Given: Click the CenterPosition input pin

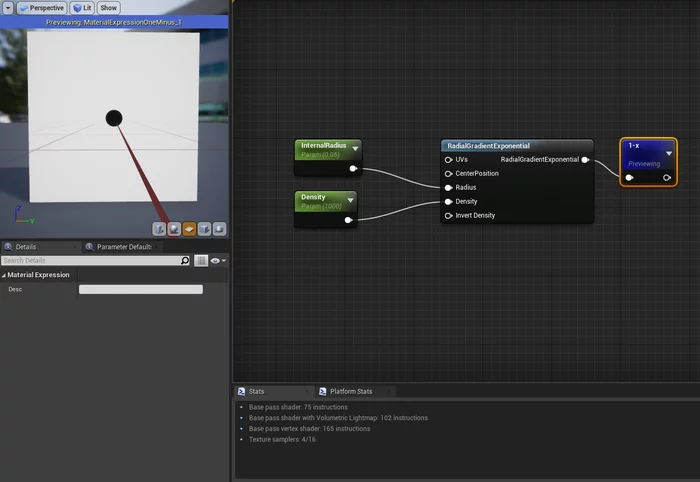Looking at the screenshot, I should point(449,174).
